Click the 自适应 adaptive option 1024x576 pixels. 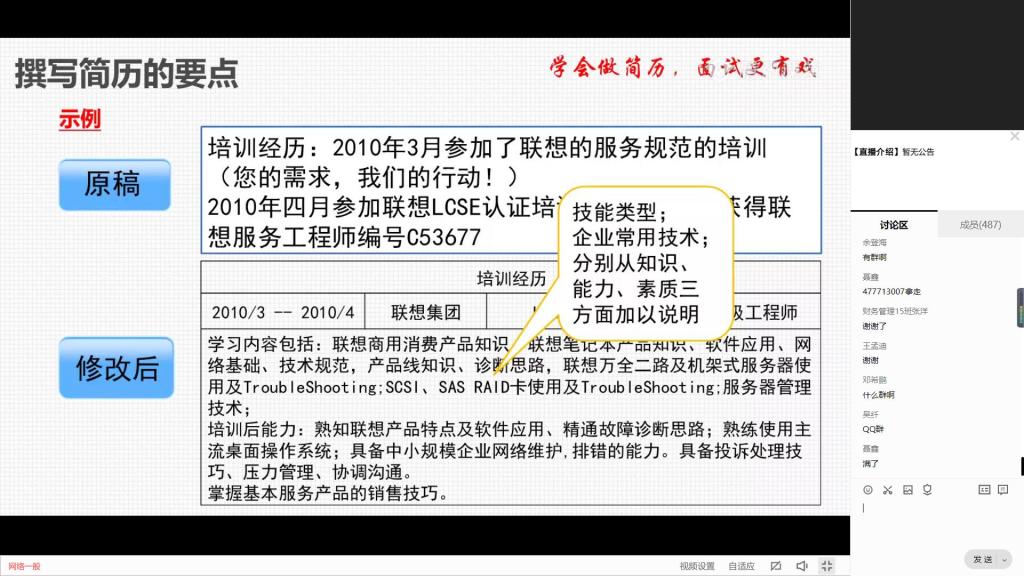tap(741, 566)
